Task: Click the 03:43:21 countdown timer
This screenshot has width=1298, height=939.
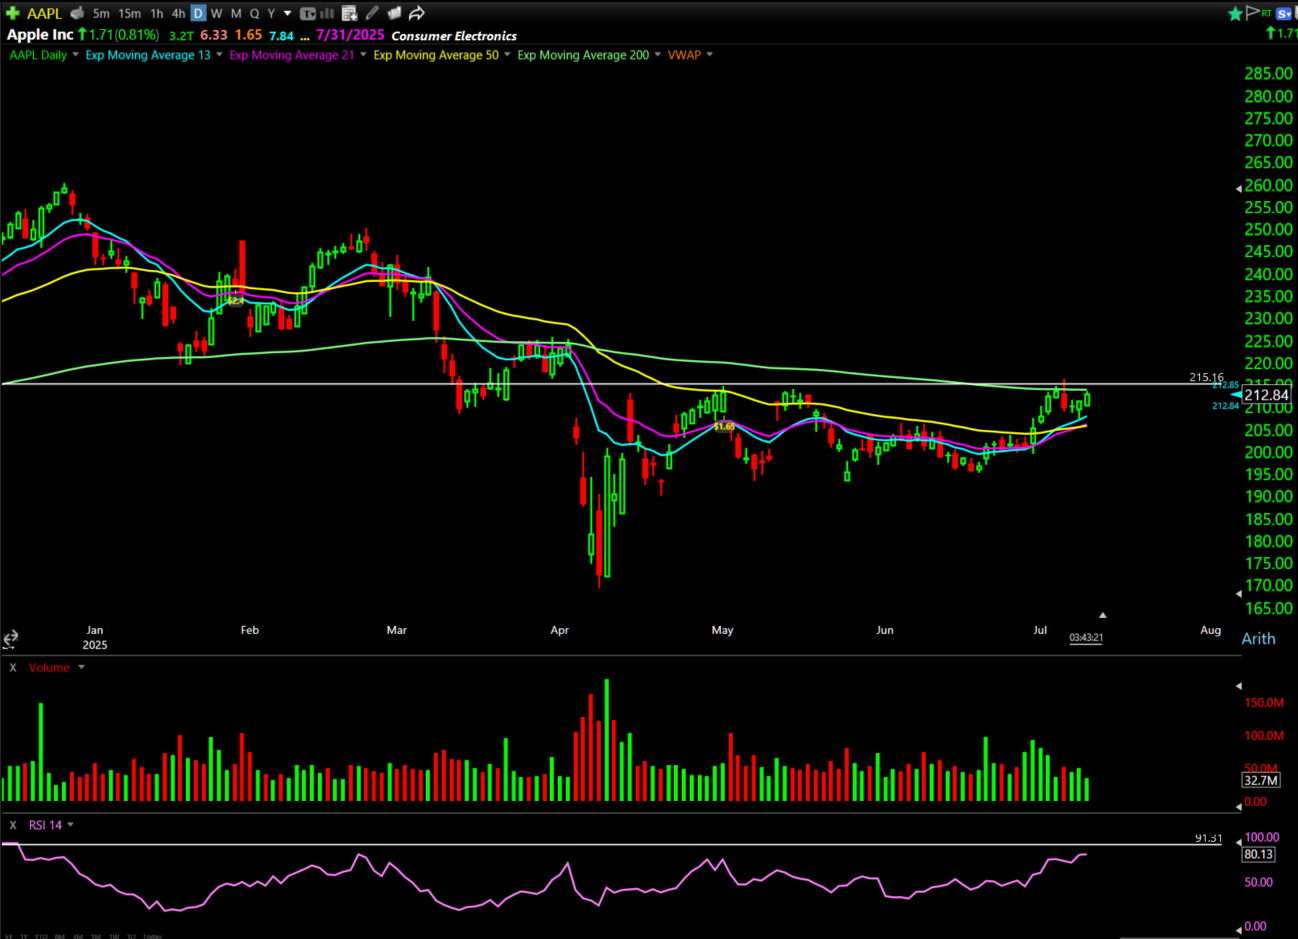Action: 1086,637
